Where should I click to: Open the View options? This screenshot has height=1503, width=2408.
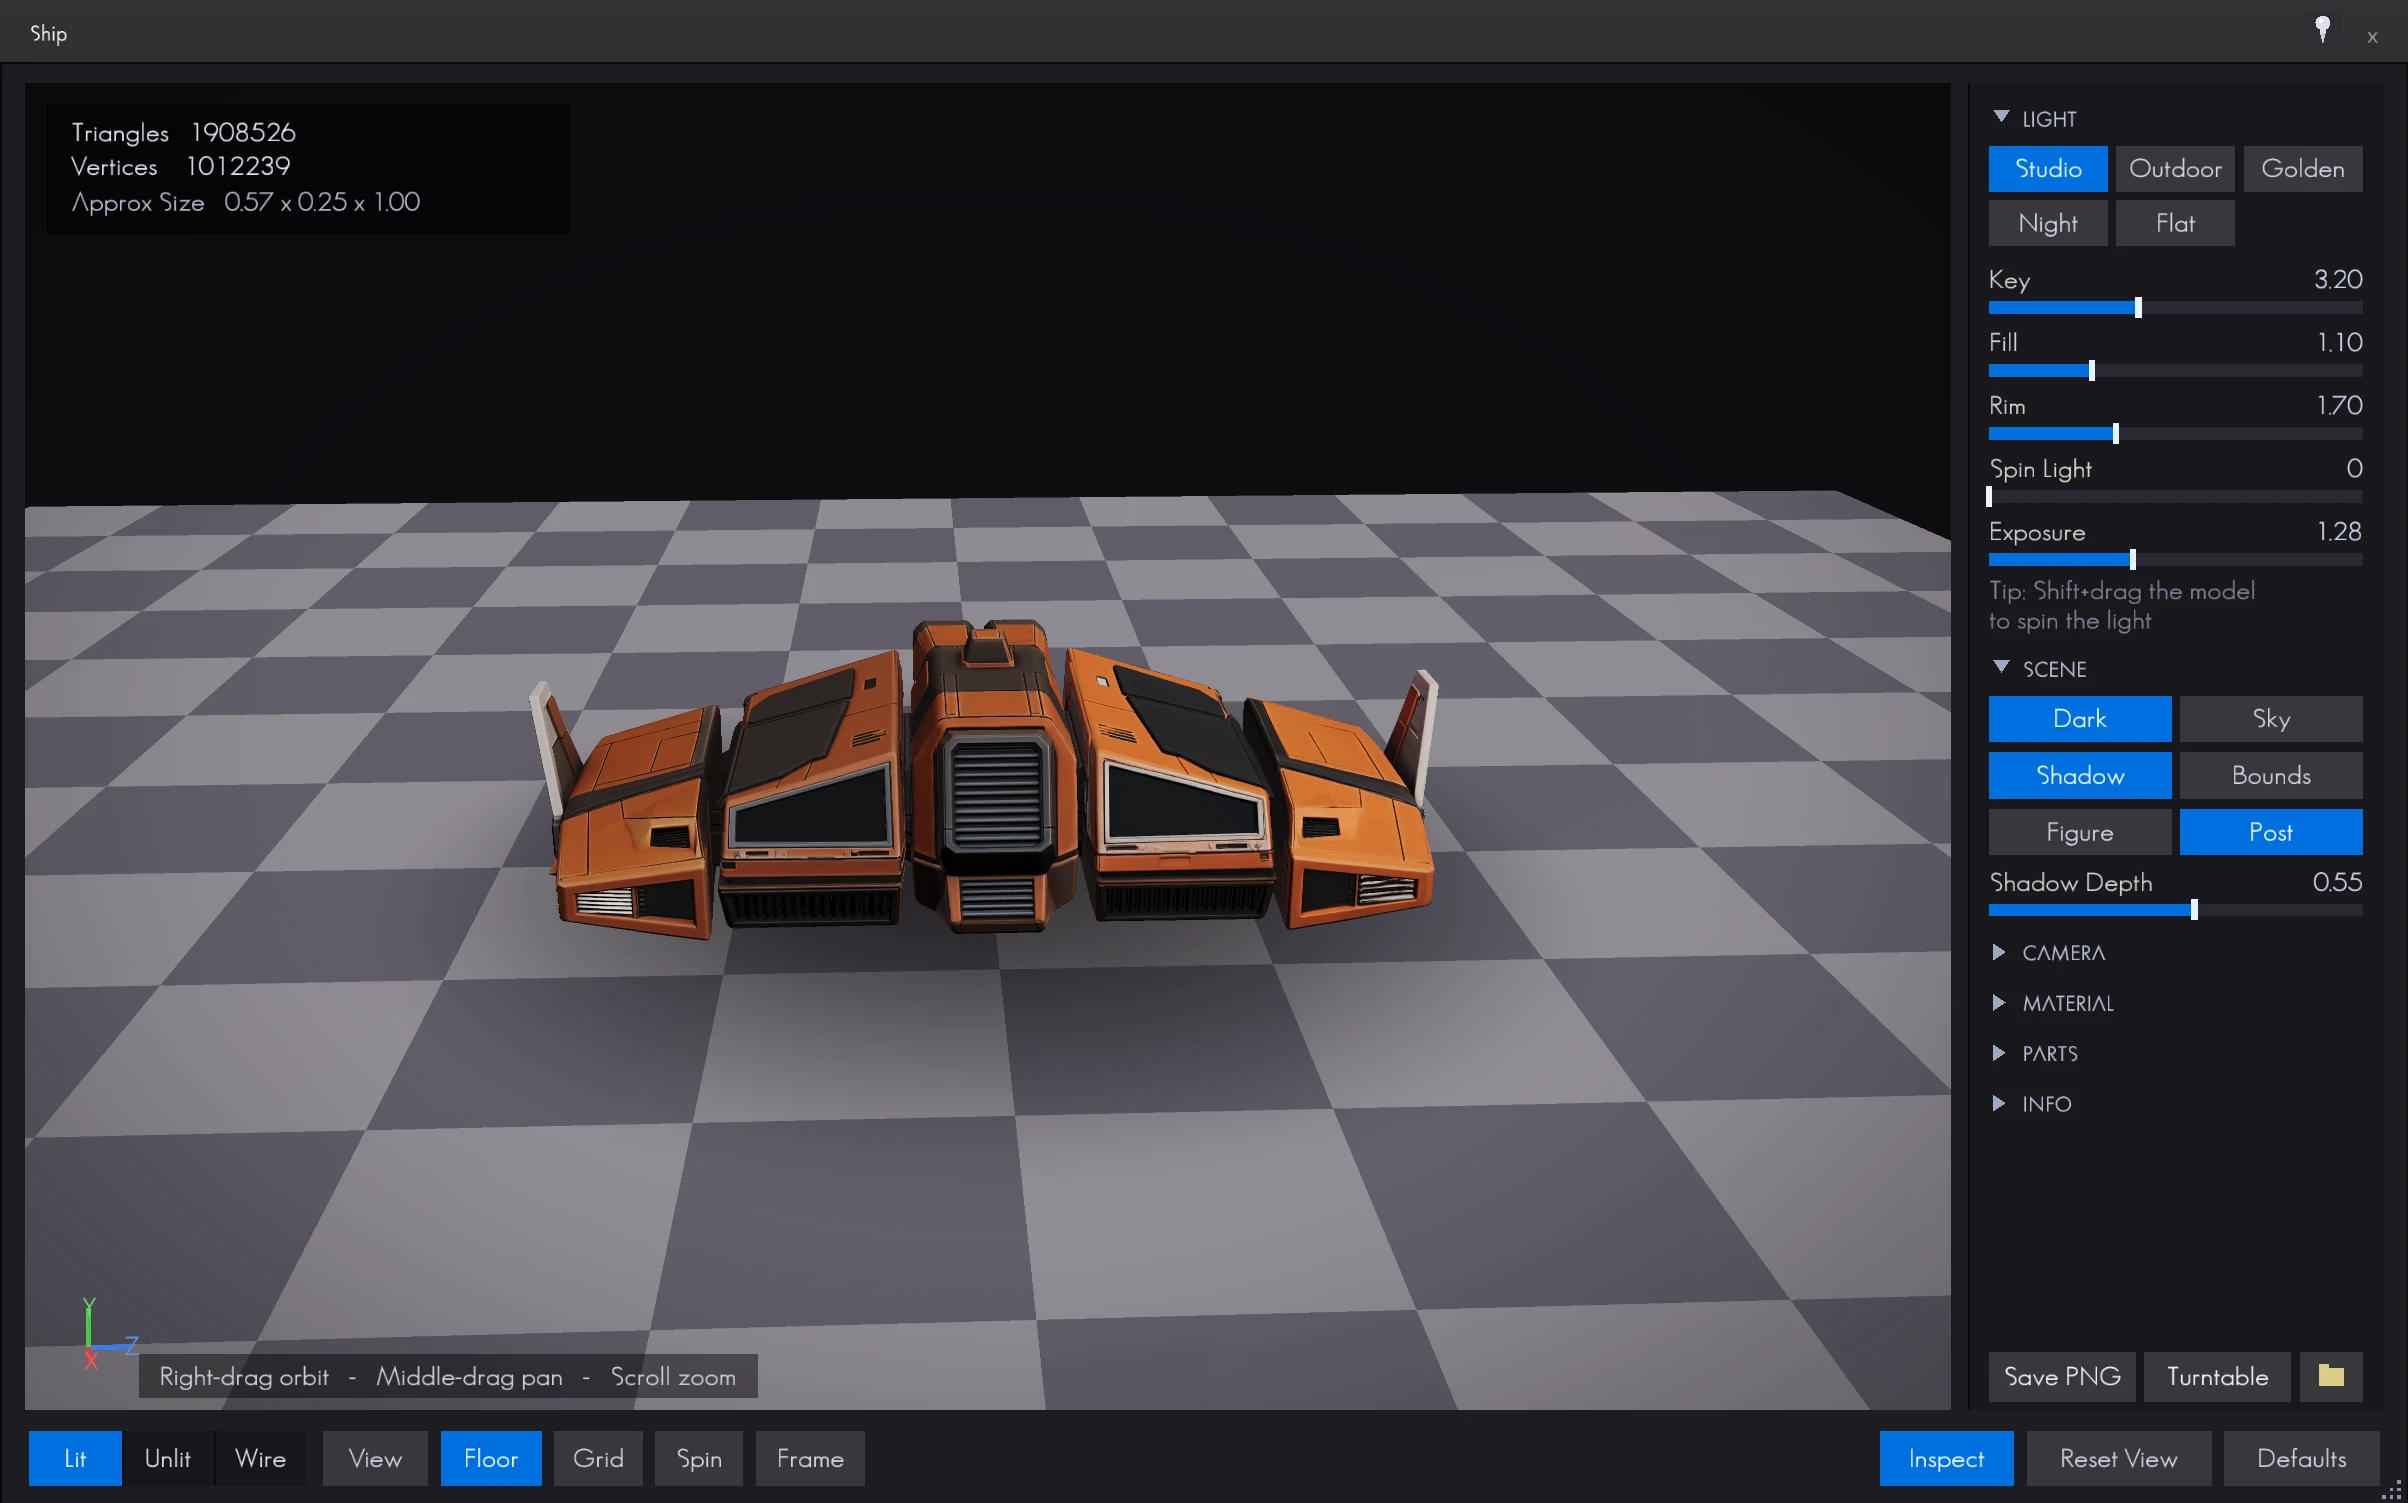[375, 1458]
